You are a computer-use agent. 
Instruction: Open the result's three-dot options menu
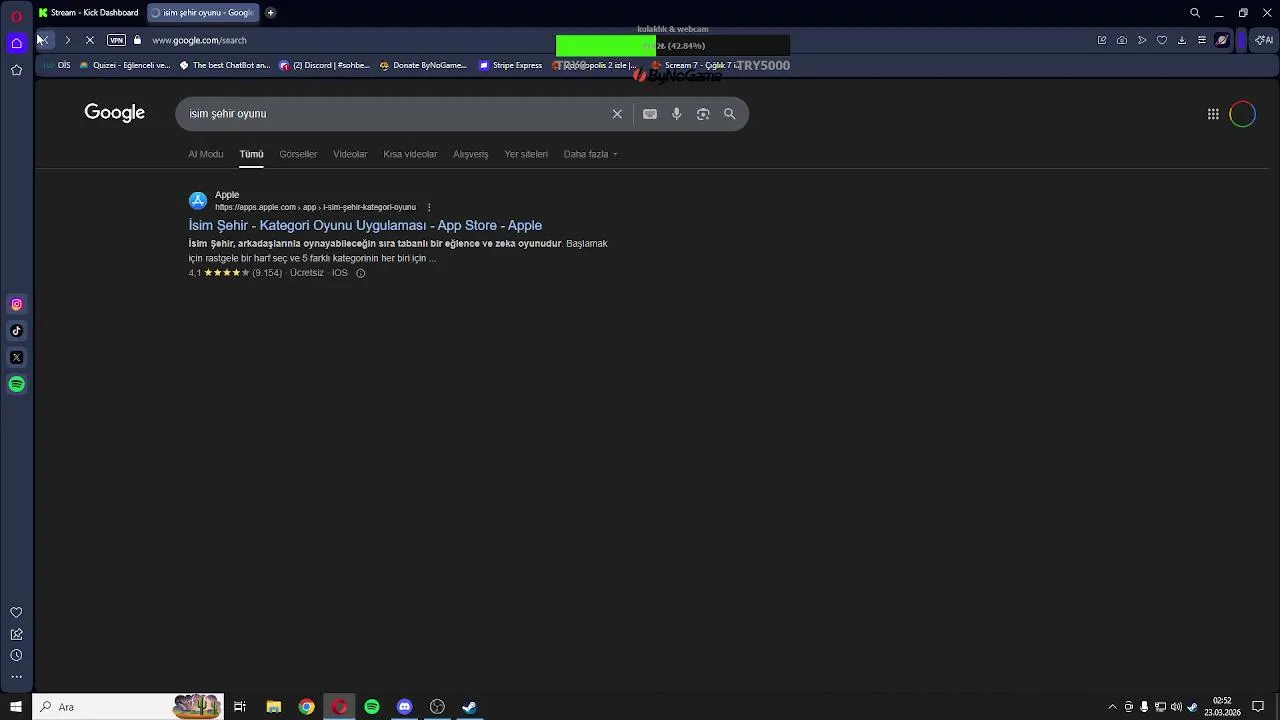(429, 207)
